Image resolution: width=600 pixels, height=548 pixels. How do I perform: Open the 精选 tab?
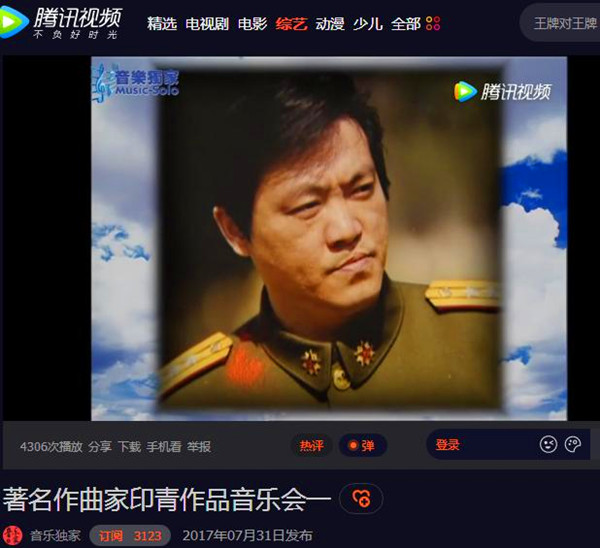pos(162,24)
